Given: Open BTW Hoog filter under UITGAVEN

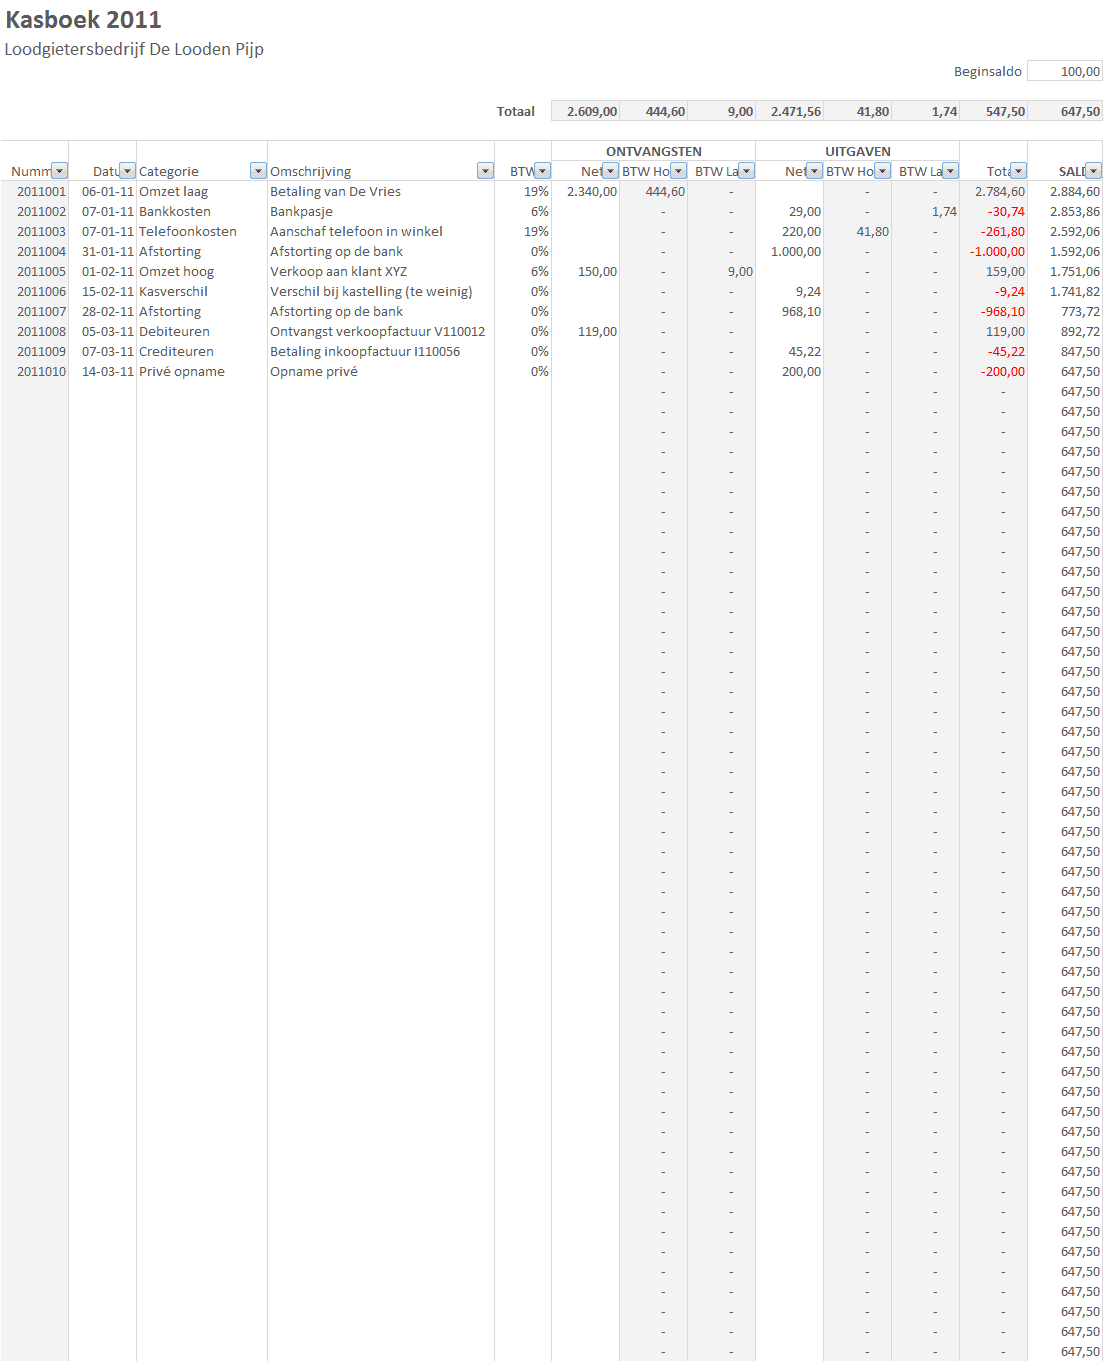Looking at the screenshot, I should (x=882, y=171).
